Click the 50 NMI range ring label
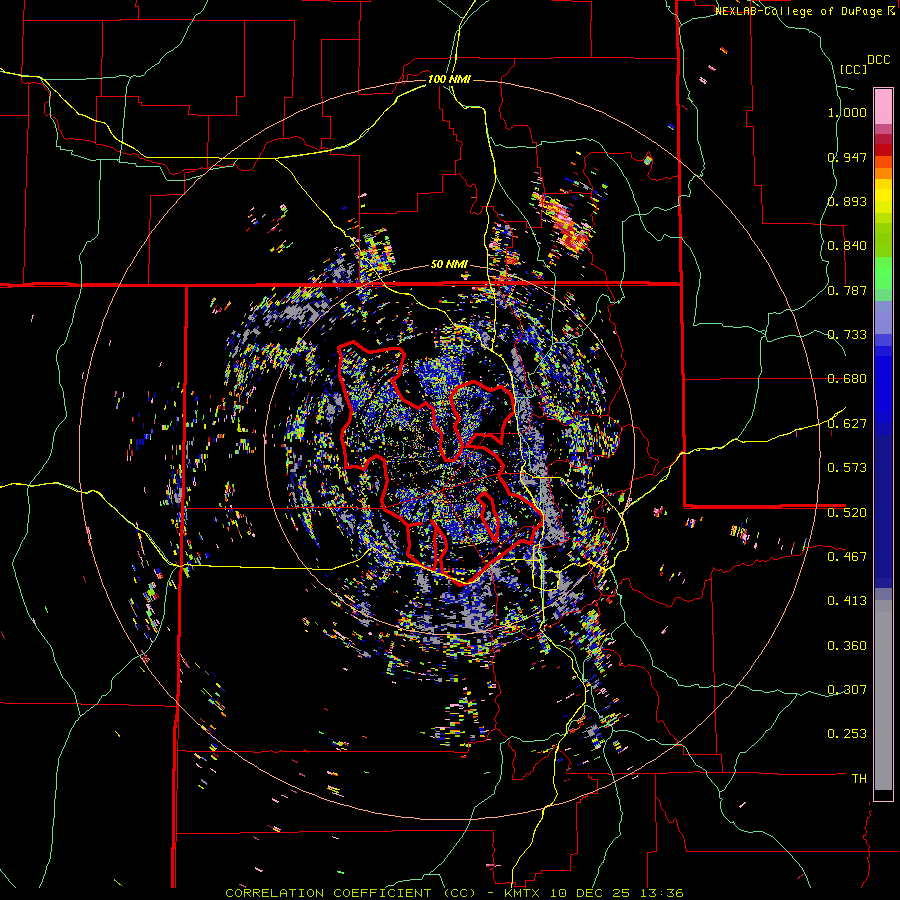900x900 pixels. (449, 265)
